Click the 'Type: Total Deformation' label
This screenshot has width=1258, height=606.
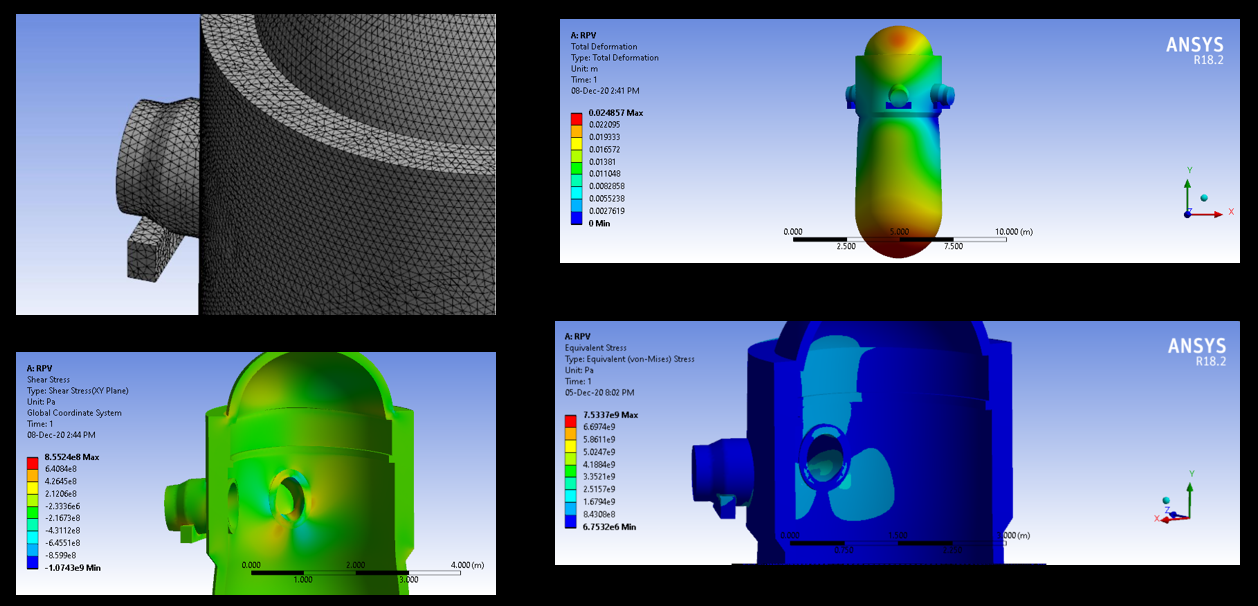point(614,58)
